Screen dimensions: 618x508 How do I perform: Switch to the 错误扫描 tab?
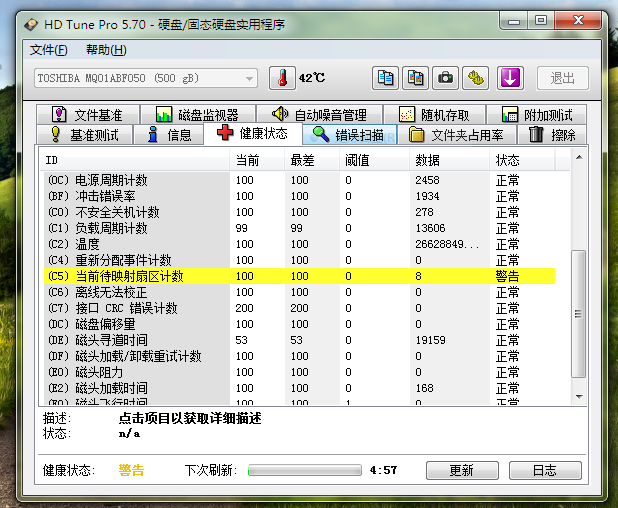click(350, 135)
